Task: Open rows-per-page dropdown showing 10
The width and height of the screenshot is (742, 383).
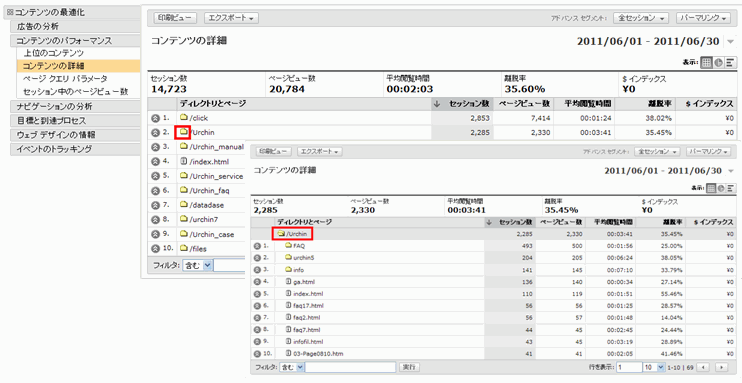Action: pyautogui.click(x=654, y=367)
